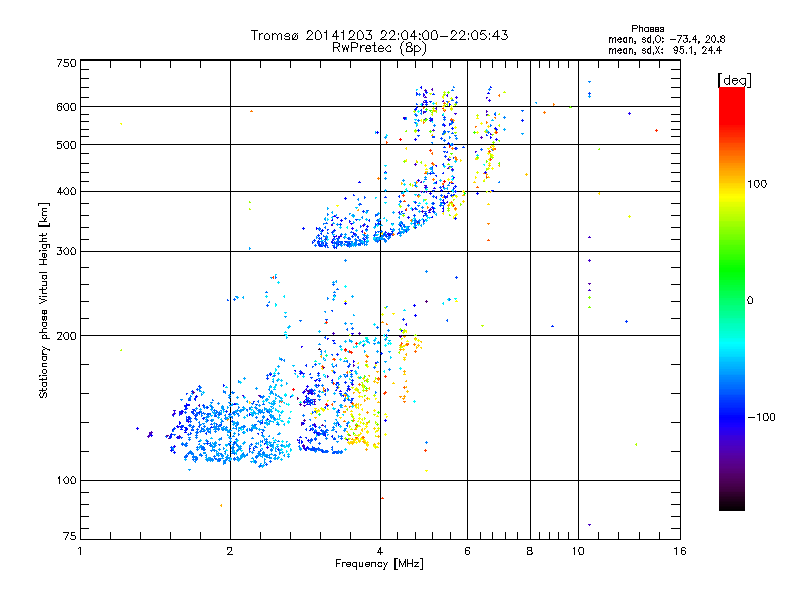Click the 'RwPretec (8p)' subtitle
The image size is (800, 600).
coord(379,48)
